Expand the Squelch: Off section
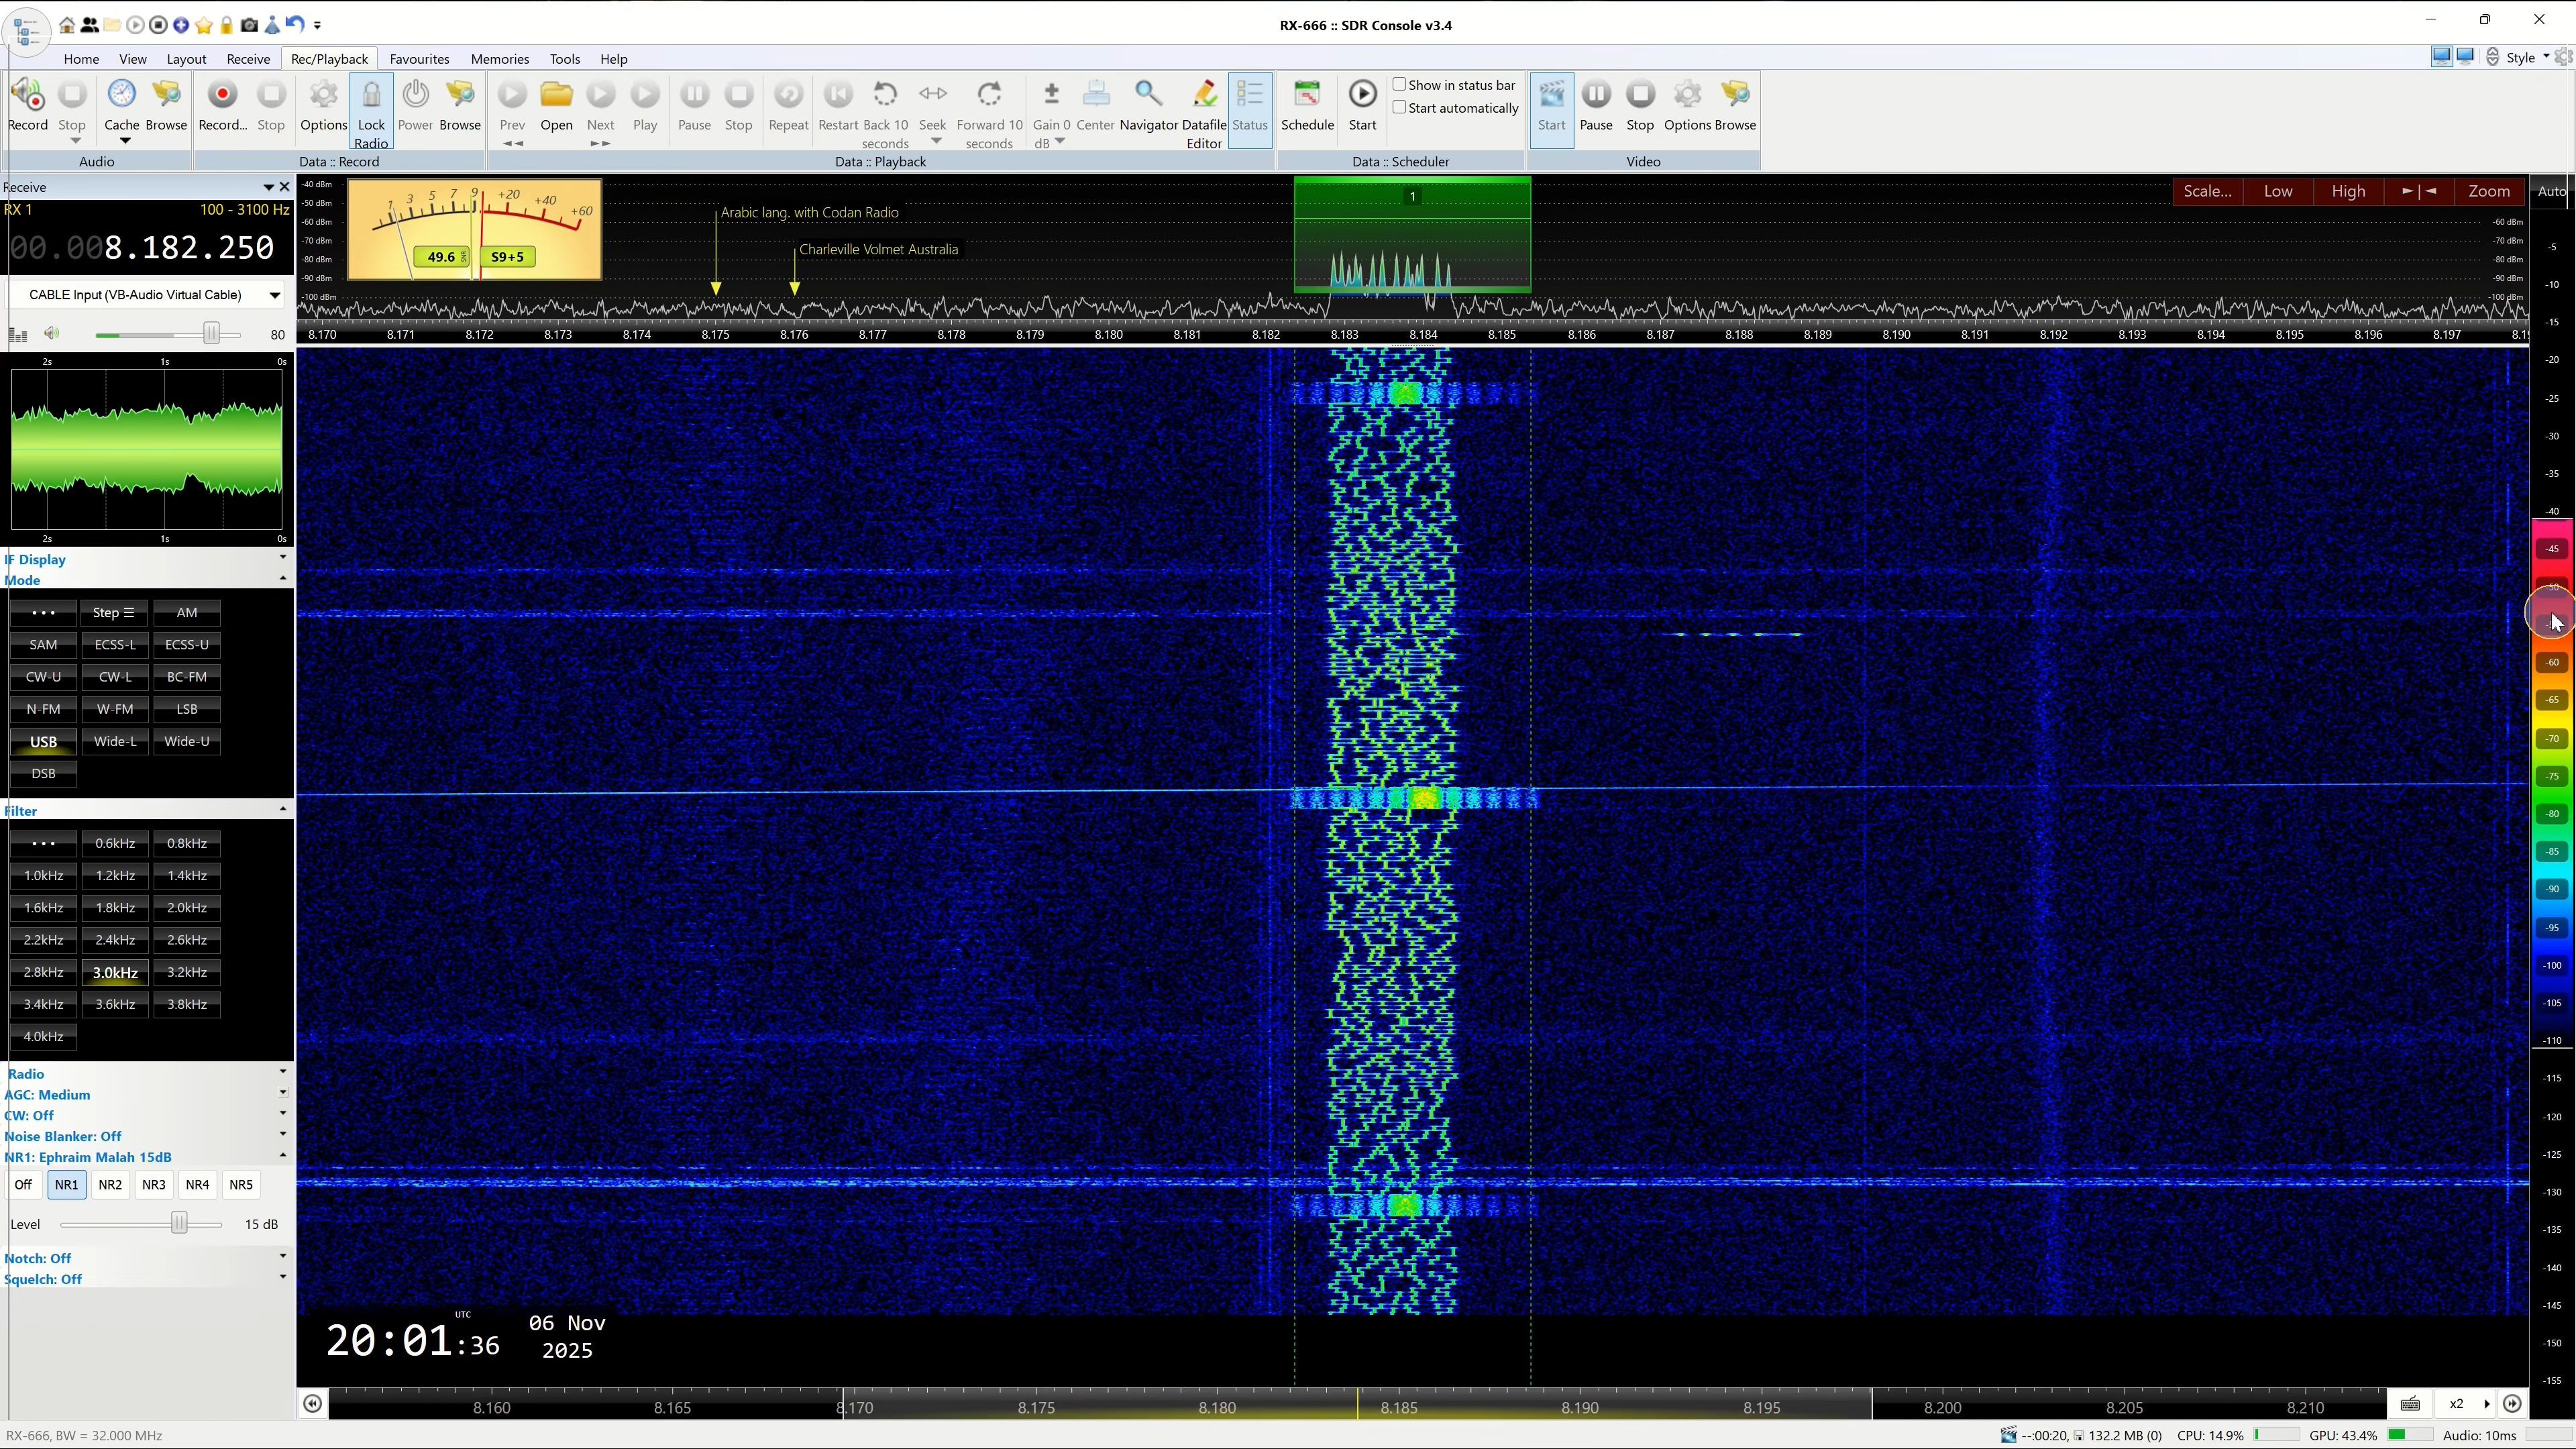Screen dimensions: 2576x1449 [282, 1278]
